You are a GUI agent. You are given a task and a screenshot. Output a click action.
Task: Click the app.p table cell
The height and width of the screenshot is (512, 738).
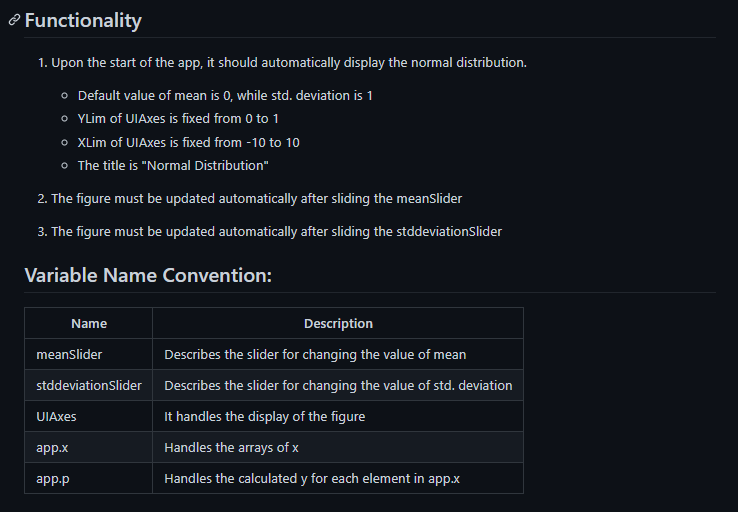[88, 479]
